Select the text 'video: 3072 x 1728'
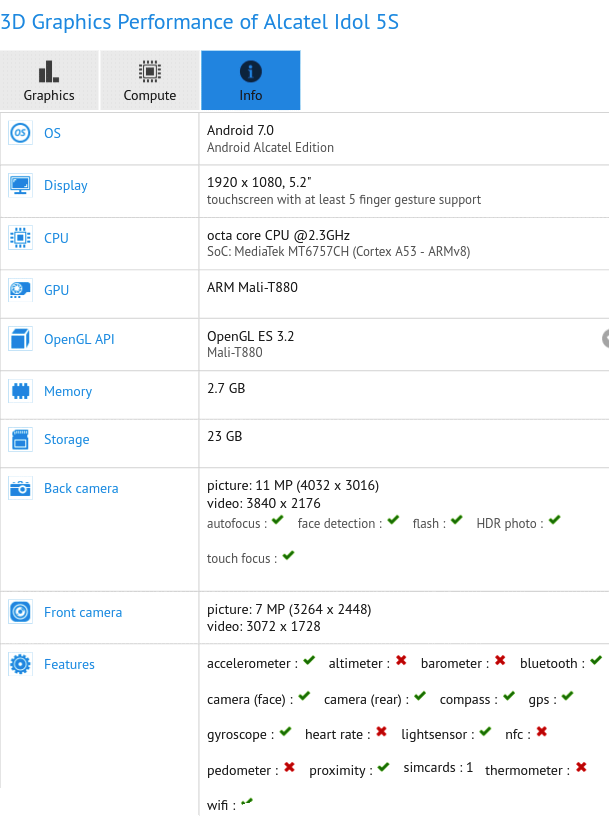Viewport: 609px width, 819px height. 264,626
